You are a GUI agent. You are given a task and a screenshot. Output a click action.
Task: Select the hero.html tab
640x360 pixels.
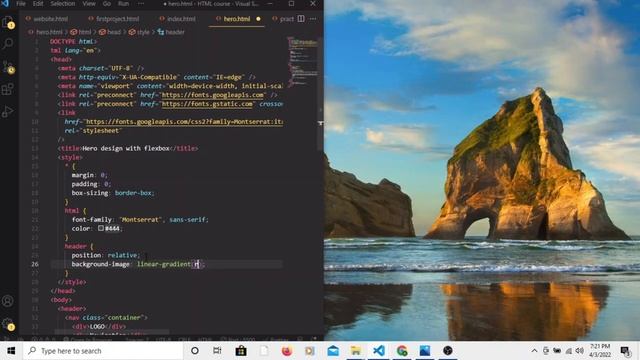tap(237, 19)
